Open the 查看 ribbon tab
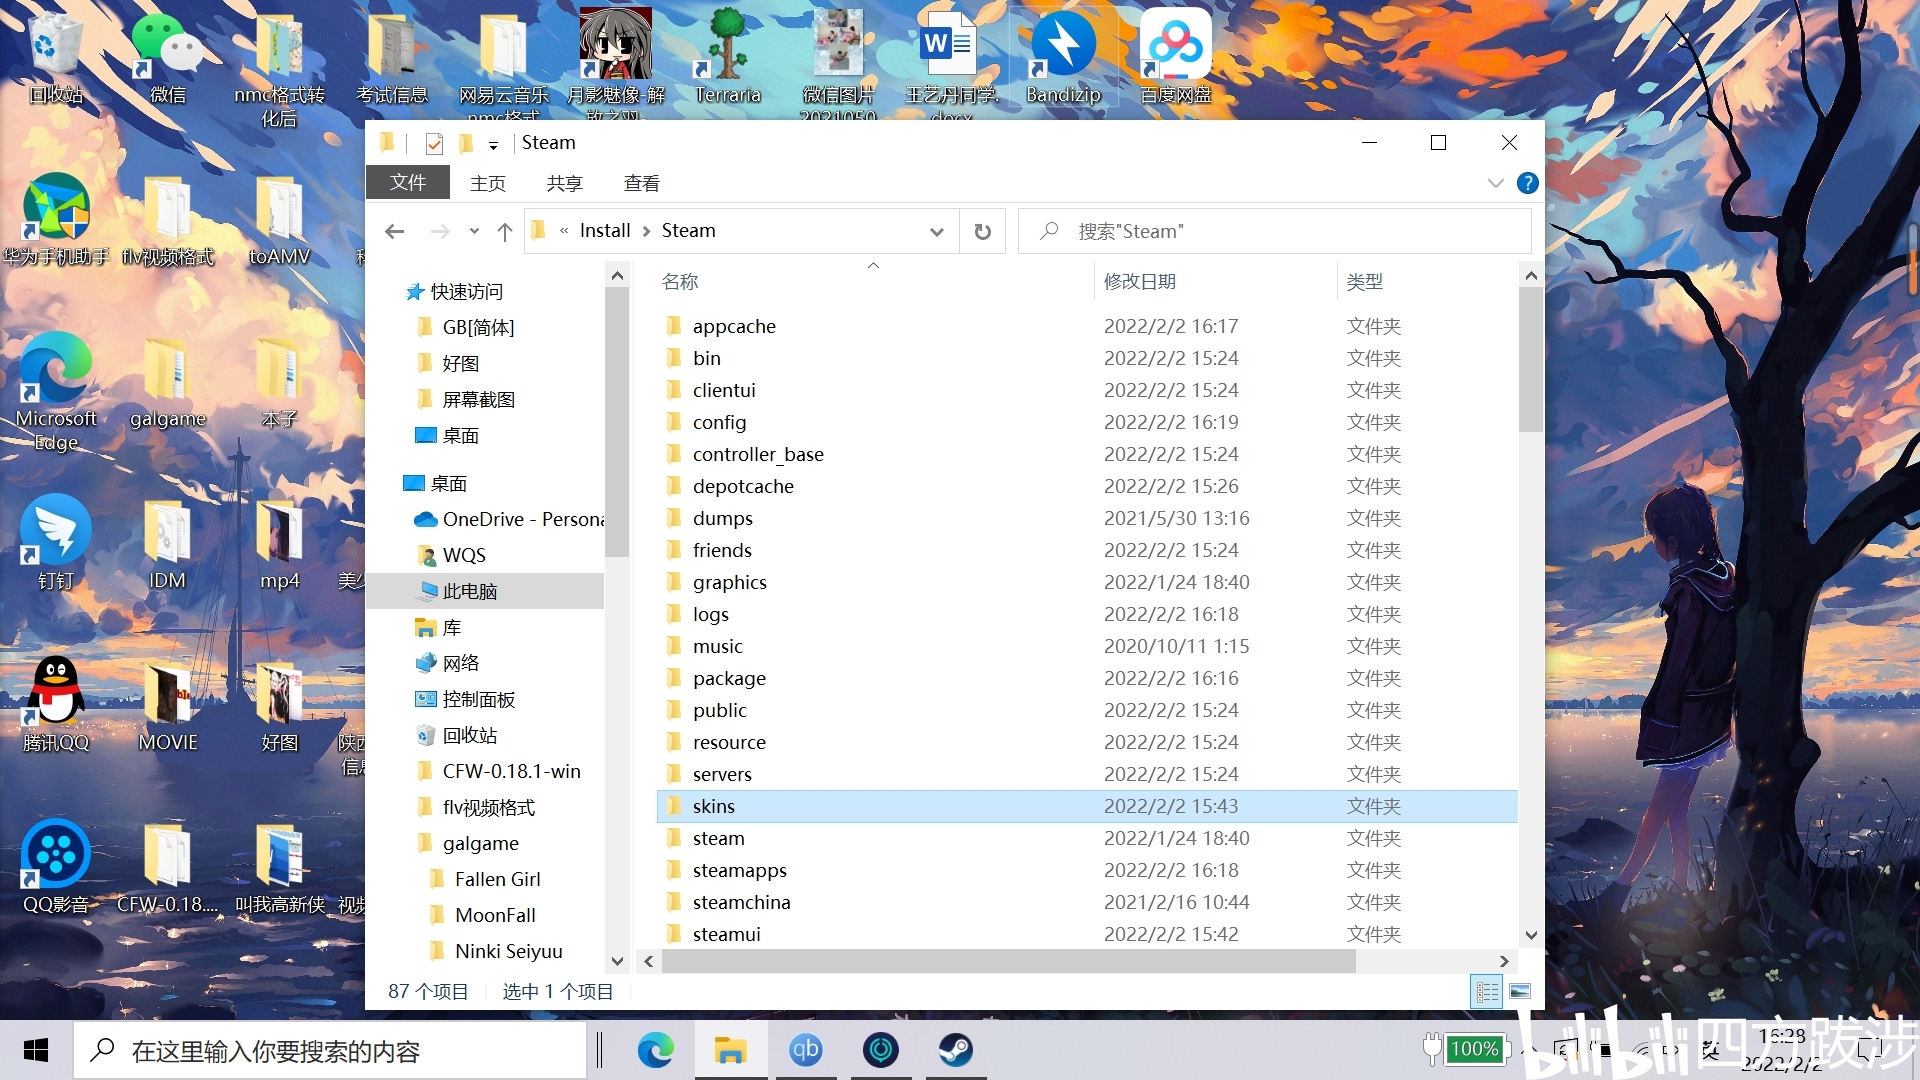1920x1080 pixels. click(641, 183)
